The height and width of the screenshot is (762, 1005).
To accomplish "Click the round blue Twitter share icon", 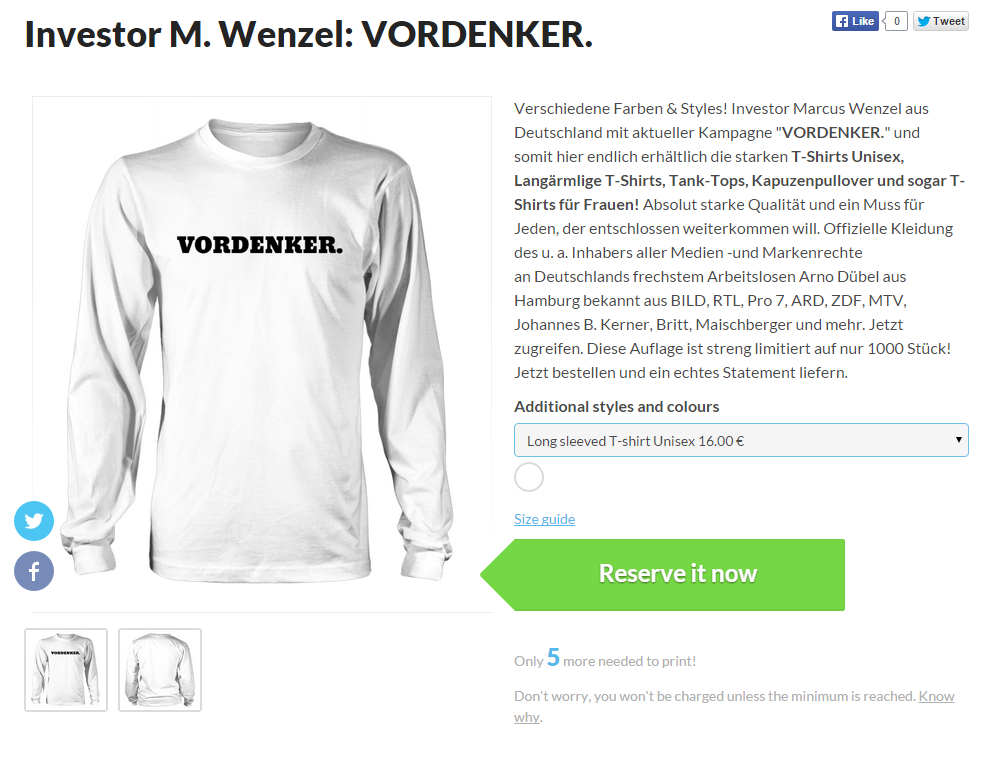I will coord(34,520).
